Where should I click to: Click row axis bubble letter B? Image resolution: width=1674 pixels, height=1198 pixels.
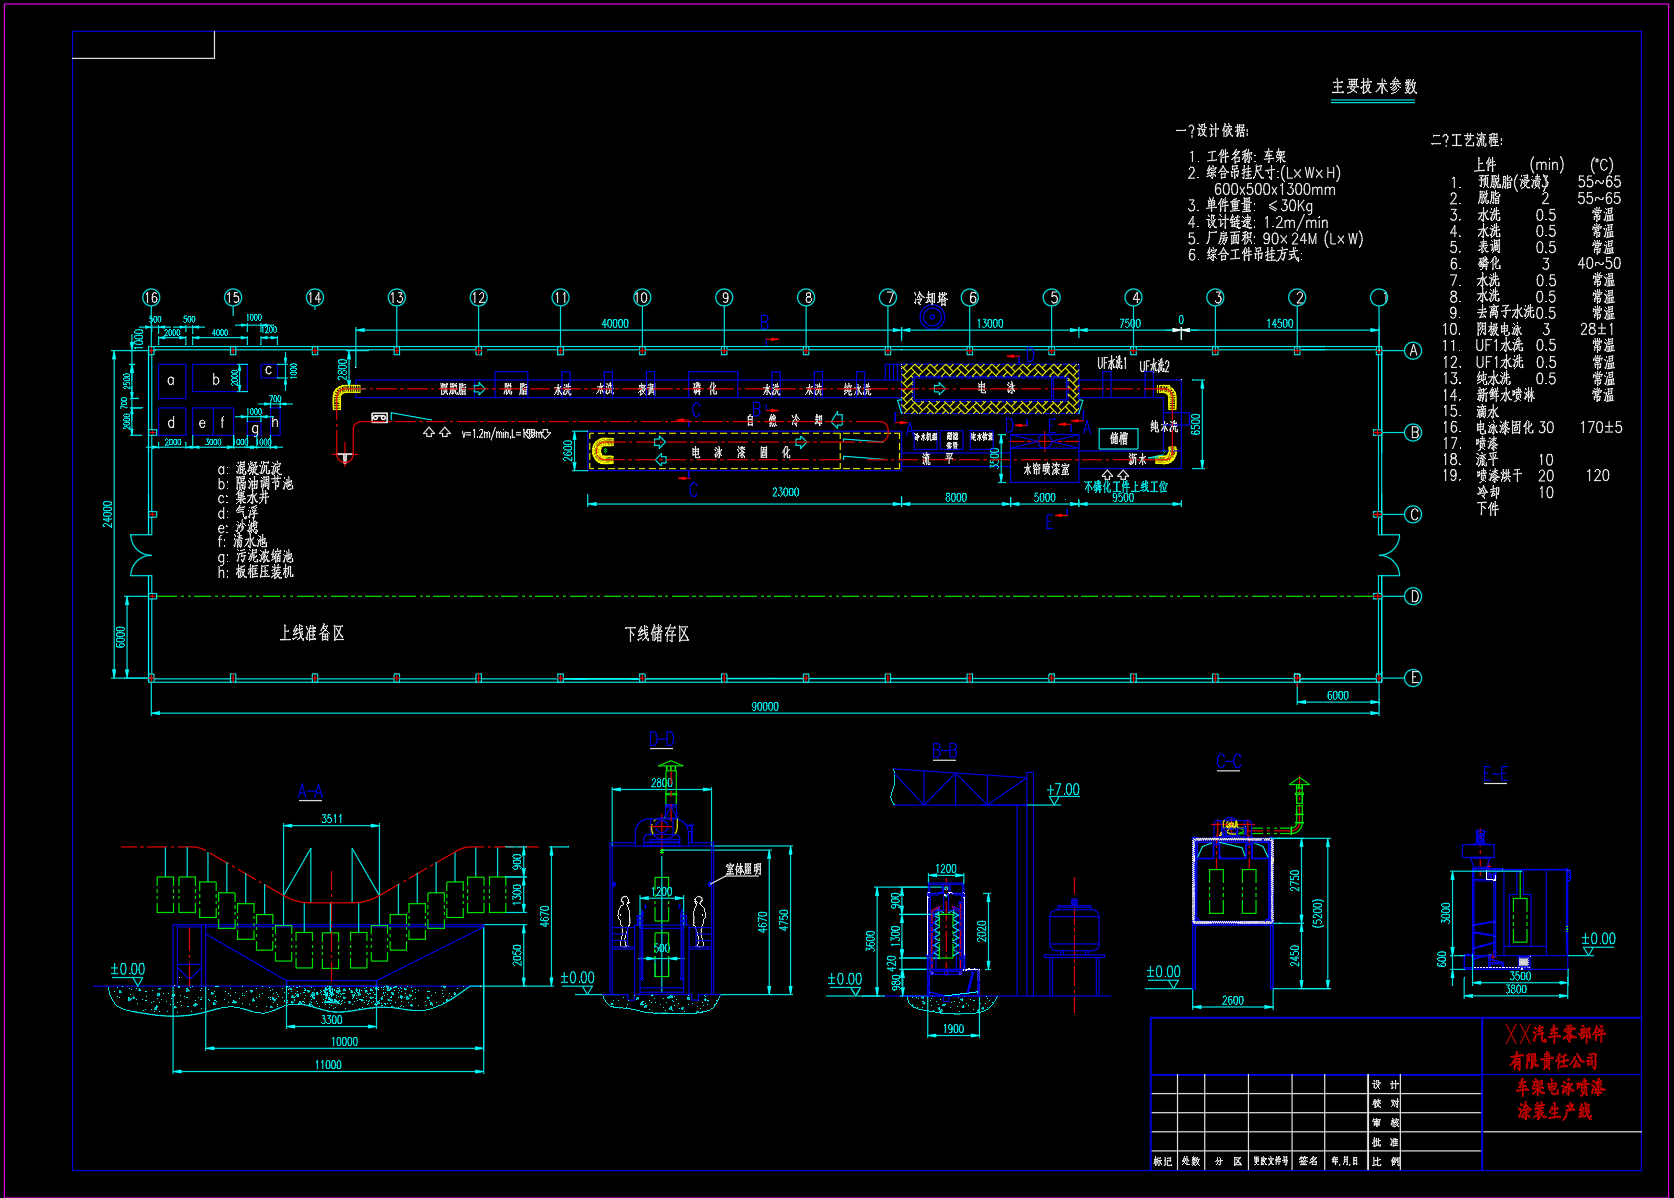(1413, 432)
